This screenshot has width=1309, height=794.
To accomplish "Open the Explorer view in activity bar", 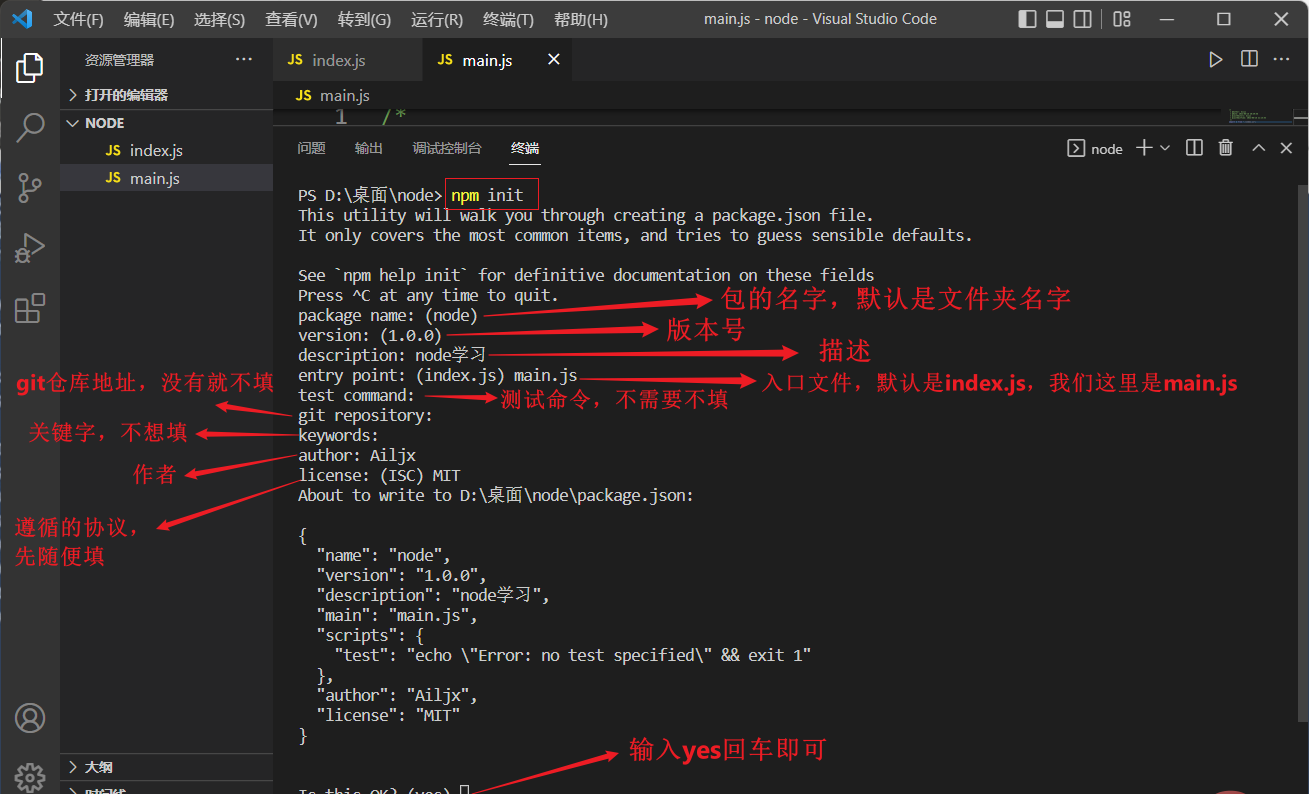I will tap(30, 67).
